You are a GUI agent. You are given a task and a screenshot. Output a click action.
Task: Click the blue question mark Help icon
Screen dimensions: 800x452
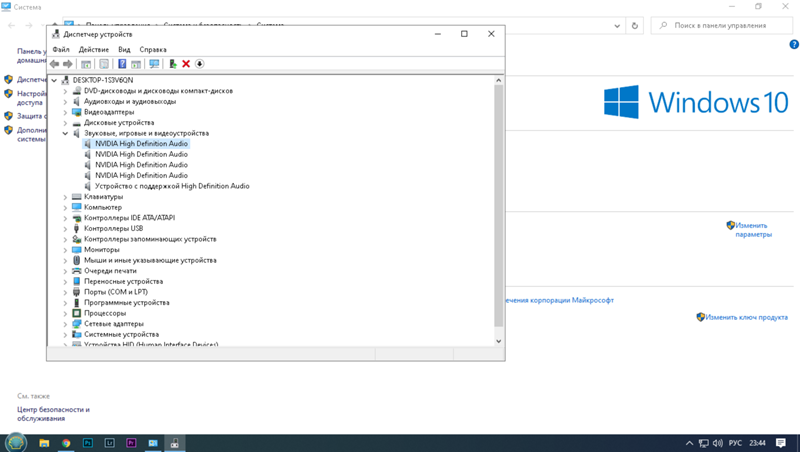122,64
